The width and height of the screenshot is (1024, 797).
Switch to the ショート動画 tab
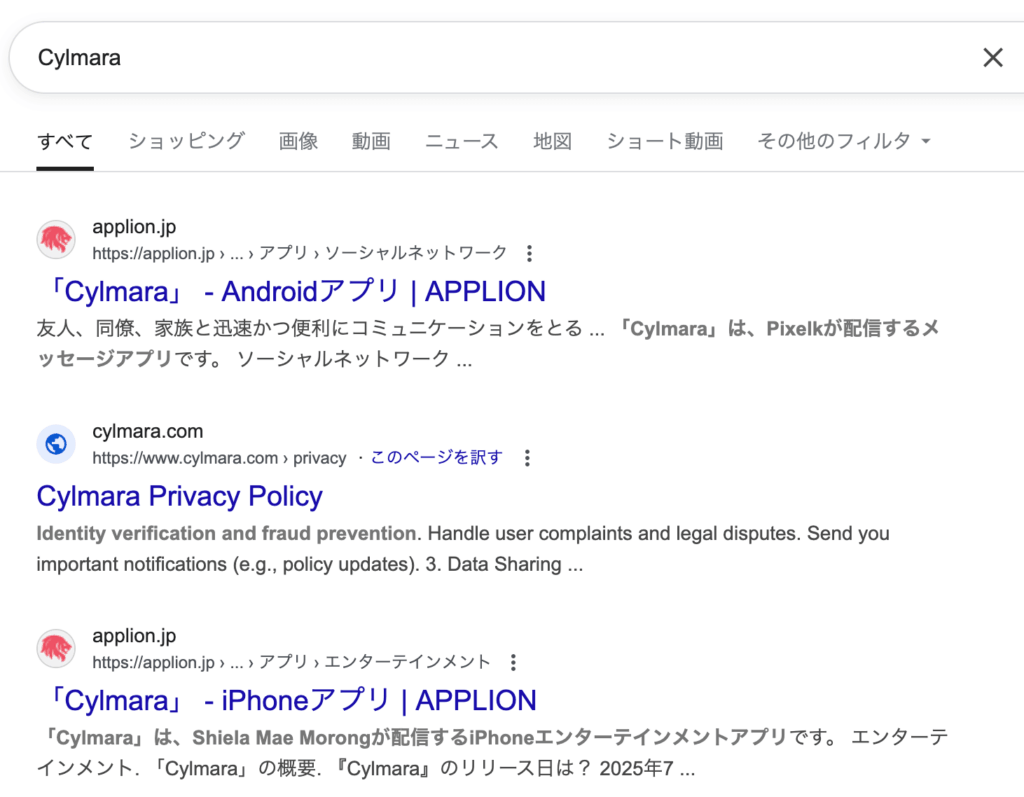pyautogui.click(x=665, y=141)
